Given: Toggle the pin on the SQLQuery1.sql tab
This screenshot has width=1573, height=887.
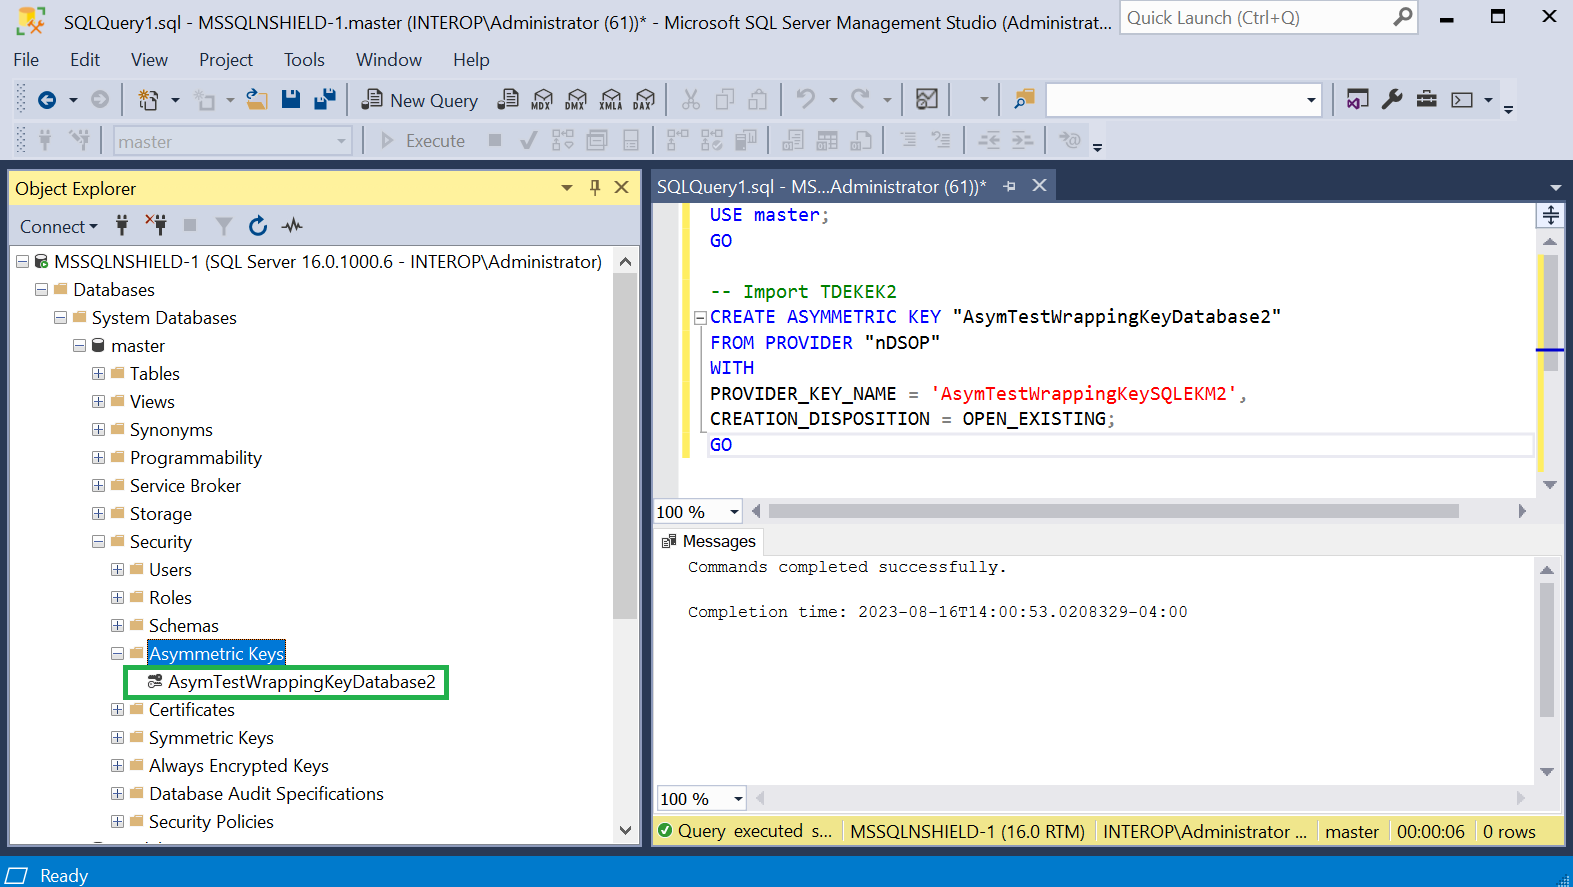Looking at the screenshot, I should (x=1010, y=186).
